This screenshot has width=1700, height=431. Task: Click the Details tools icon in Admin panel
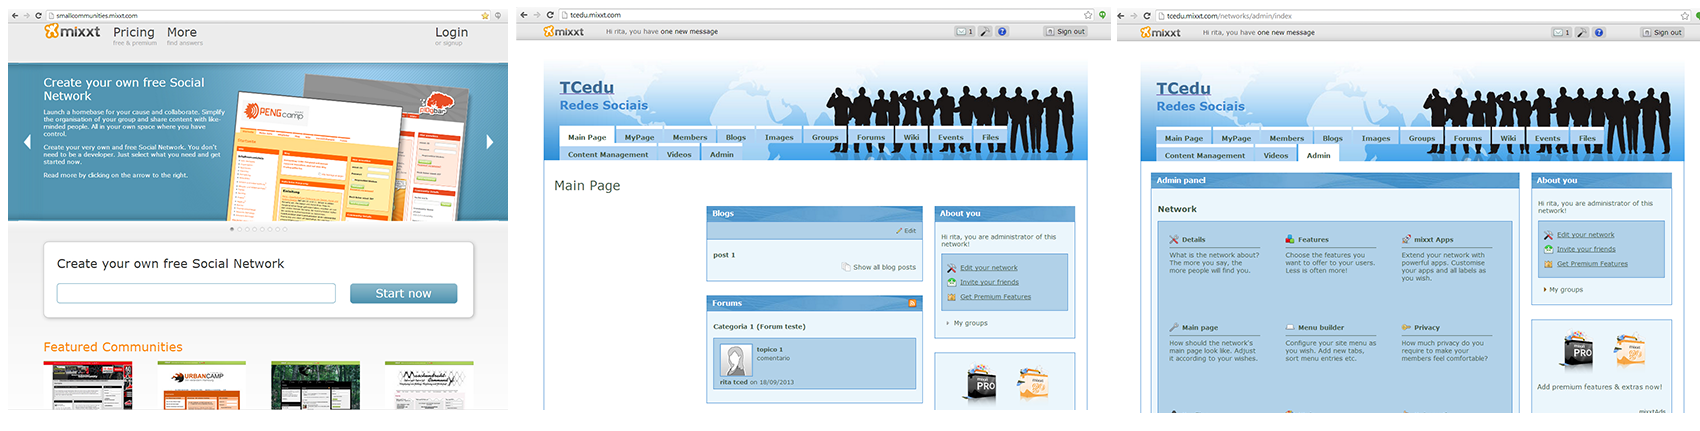click(x=1174, y=240)
